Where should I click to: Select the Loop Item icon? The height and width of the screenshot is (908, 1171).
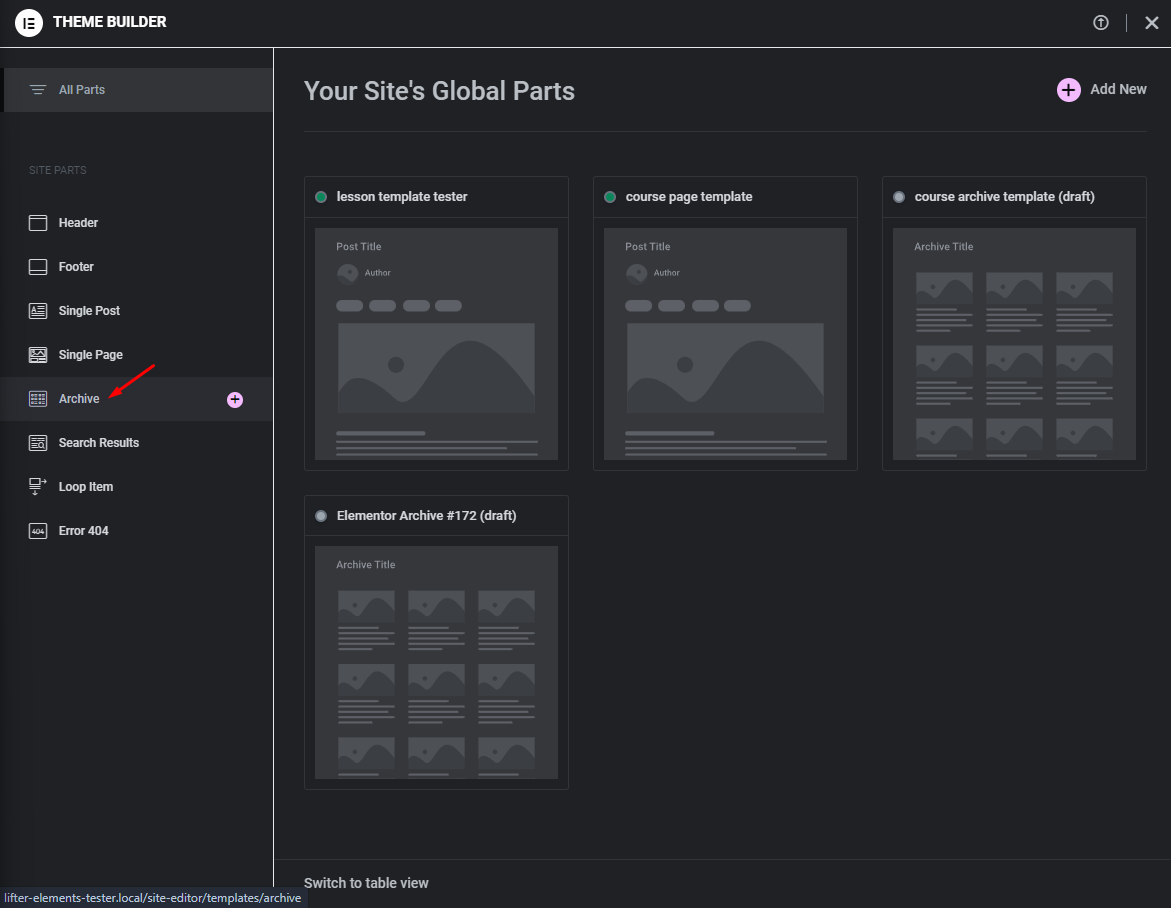(x=38, y=486)
